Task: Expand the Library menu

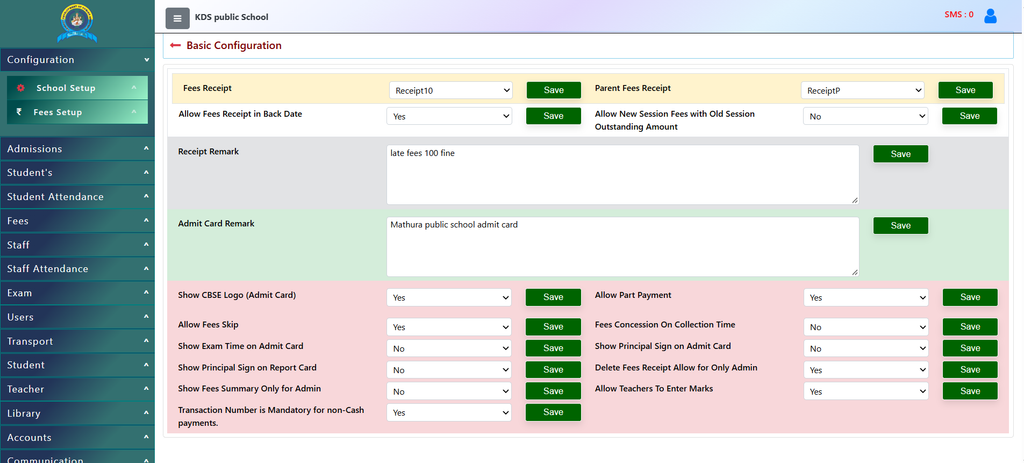Action: (77, 413)
